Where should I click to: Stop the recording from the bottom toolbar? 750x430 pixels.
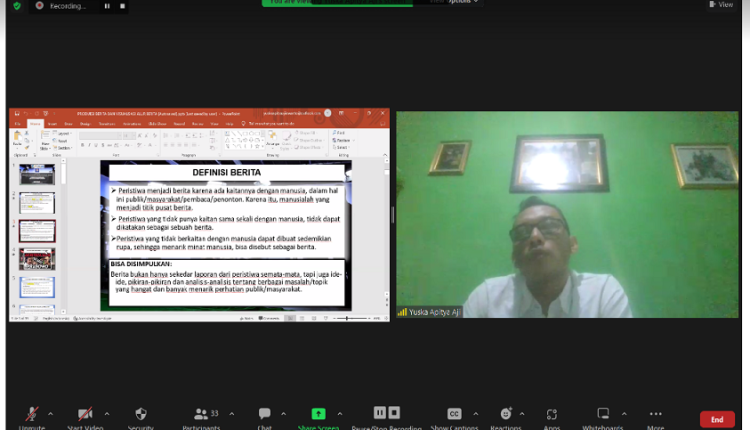point(394,412)
